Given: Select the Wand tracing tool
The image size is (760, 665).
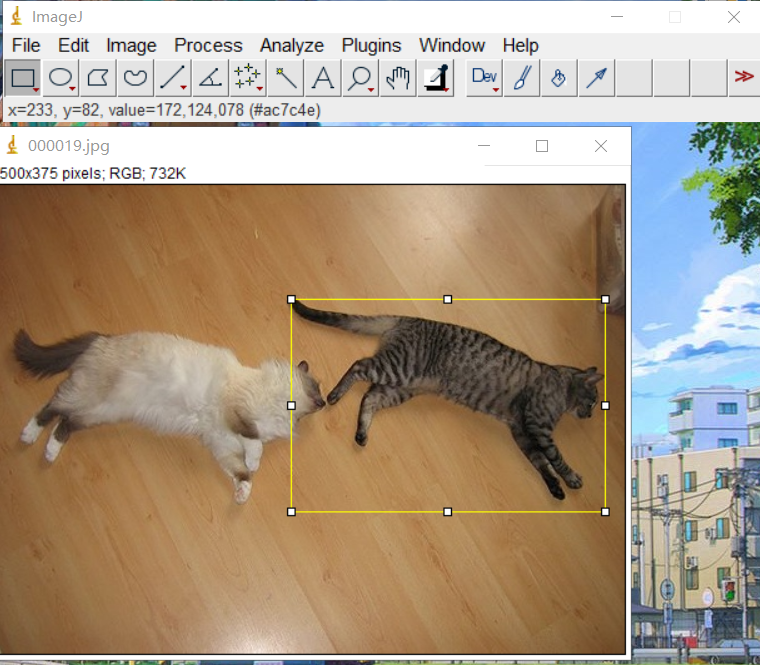Looking at the screenshot, I should coord(285,78).
